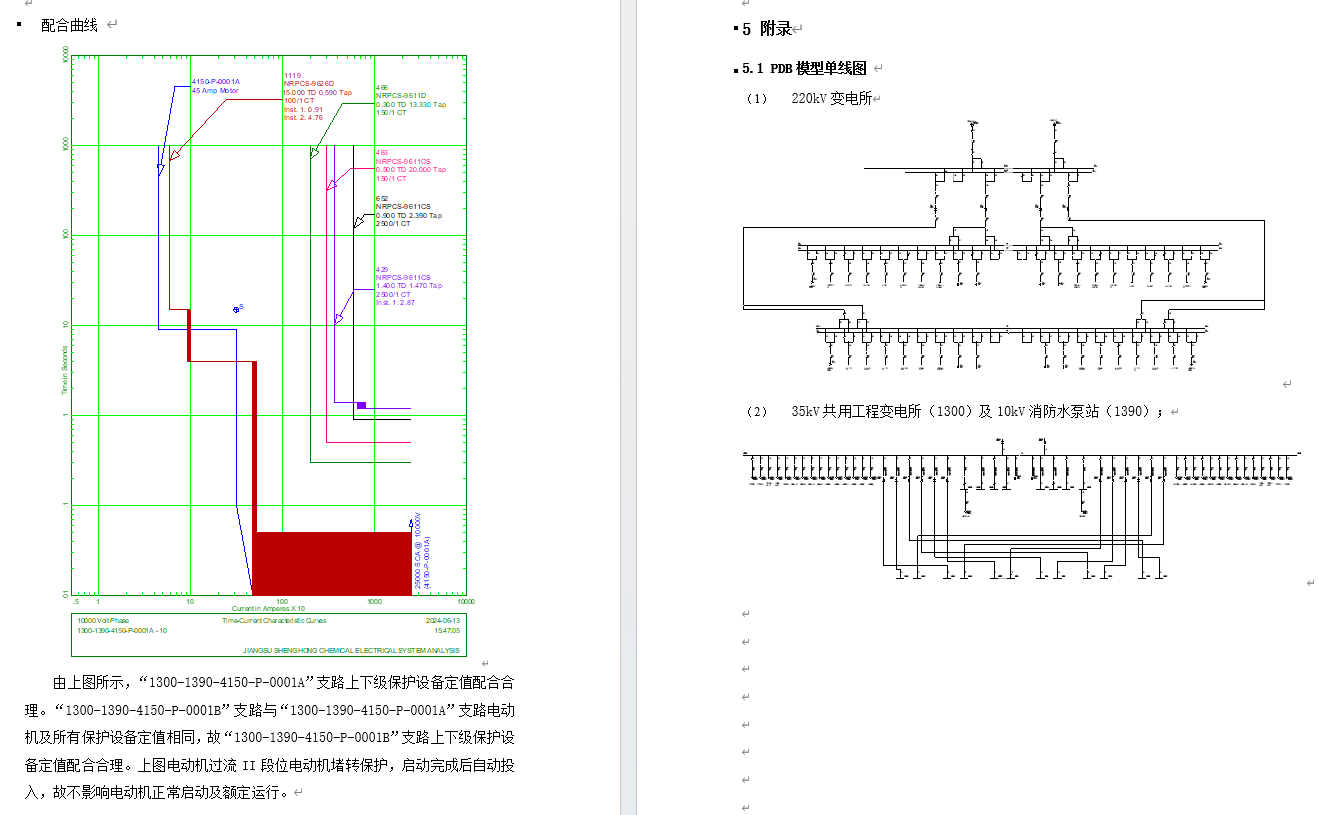This screenshot has width=1318, height=815.
Task: Click the "NRPCS-9611D" relay label
Action: coord(401,96)
